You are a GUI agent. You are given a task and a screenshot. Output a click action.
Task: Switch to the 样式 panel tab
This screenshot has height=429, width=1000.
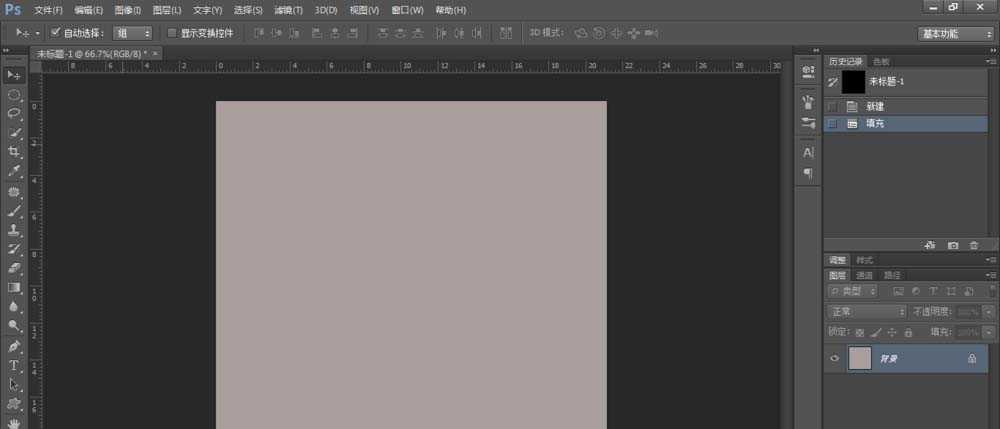coord(864,260)
